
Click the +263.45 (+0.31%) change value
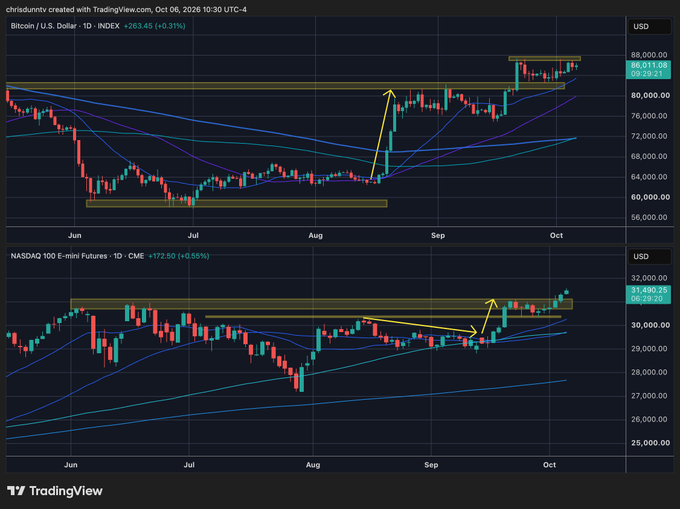[154, 26]
